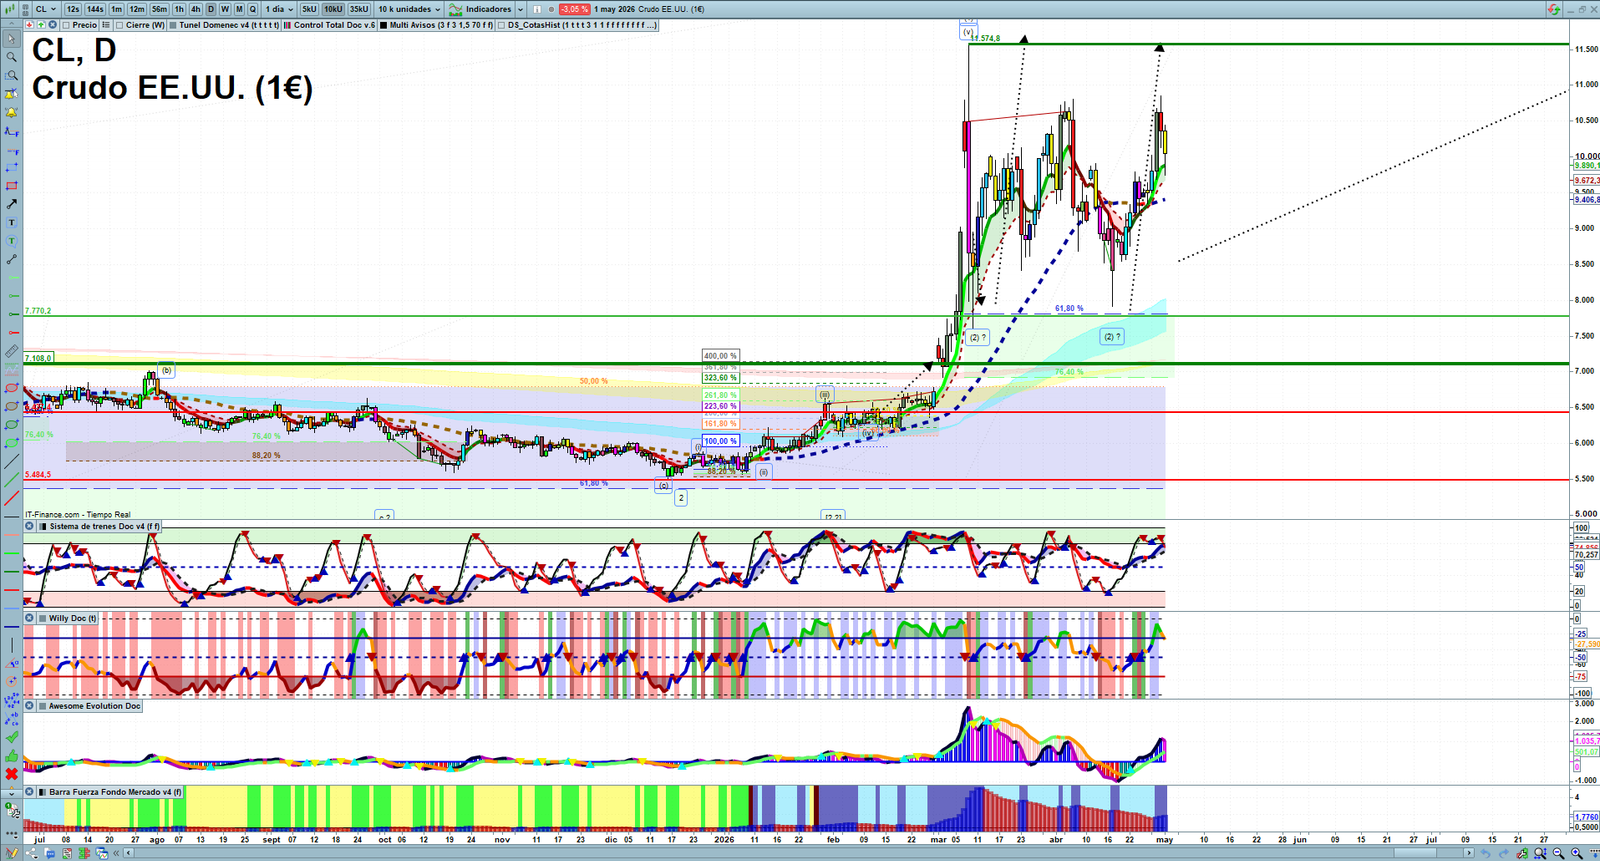Toggle the Cierre (W) checkbox

point(119,25)
